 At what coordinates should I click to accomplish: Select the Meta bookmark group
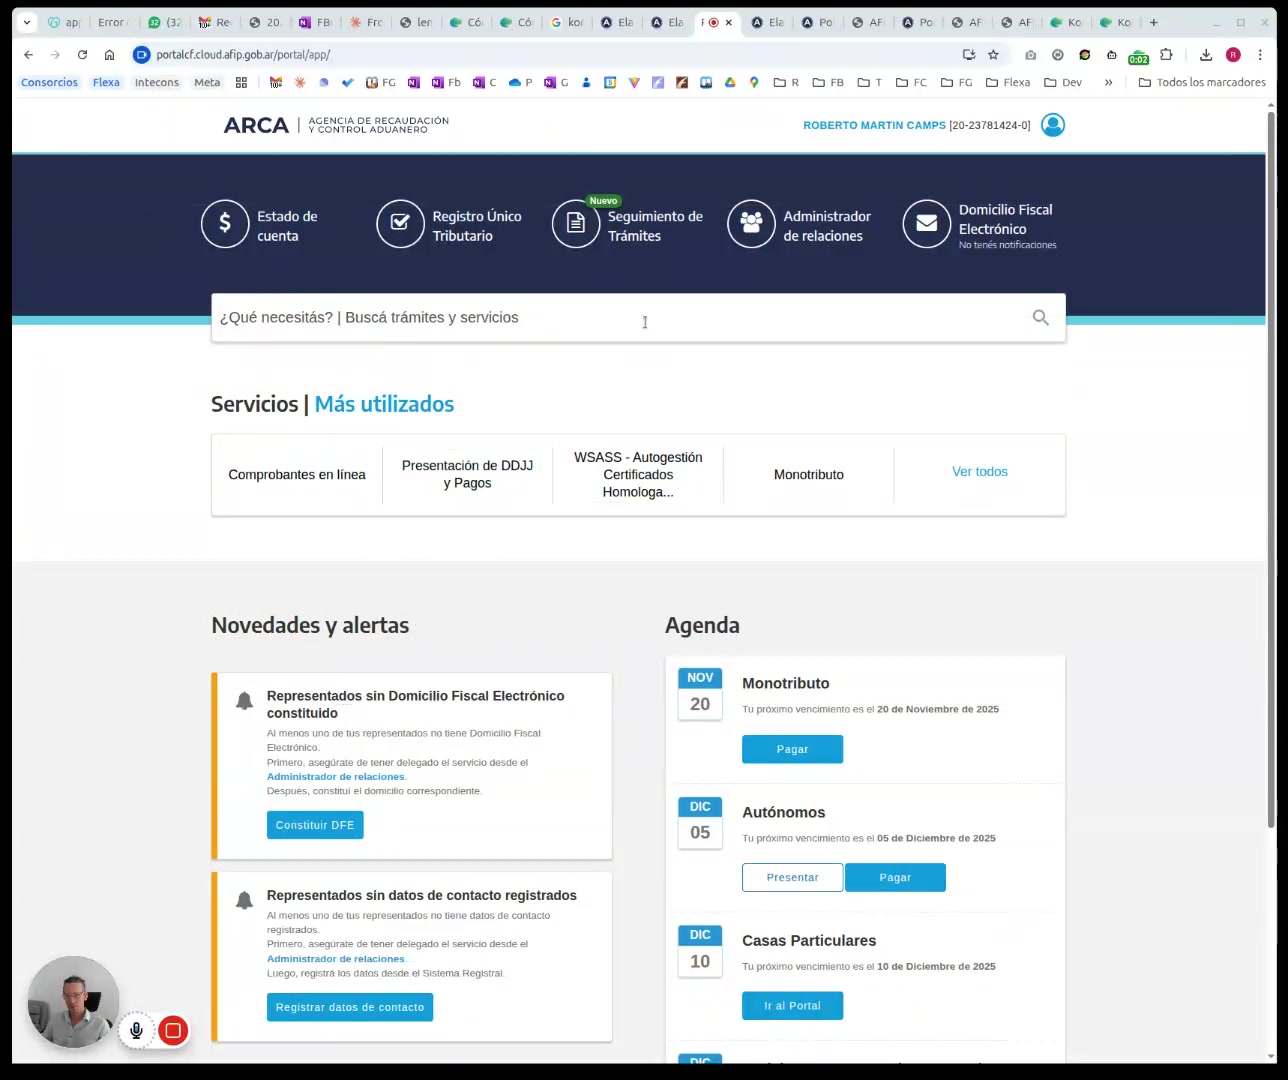pyautogui.click(x=207, y=82)
